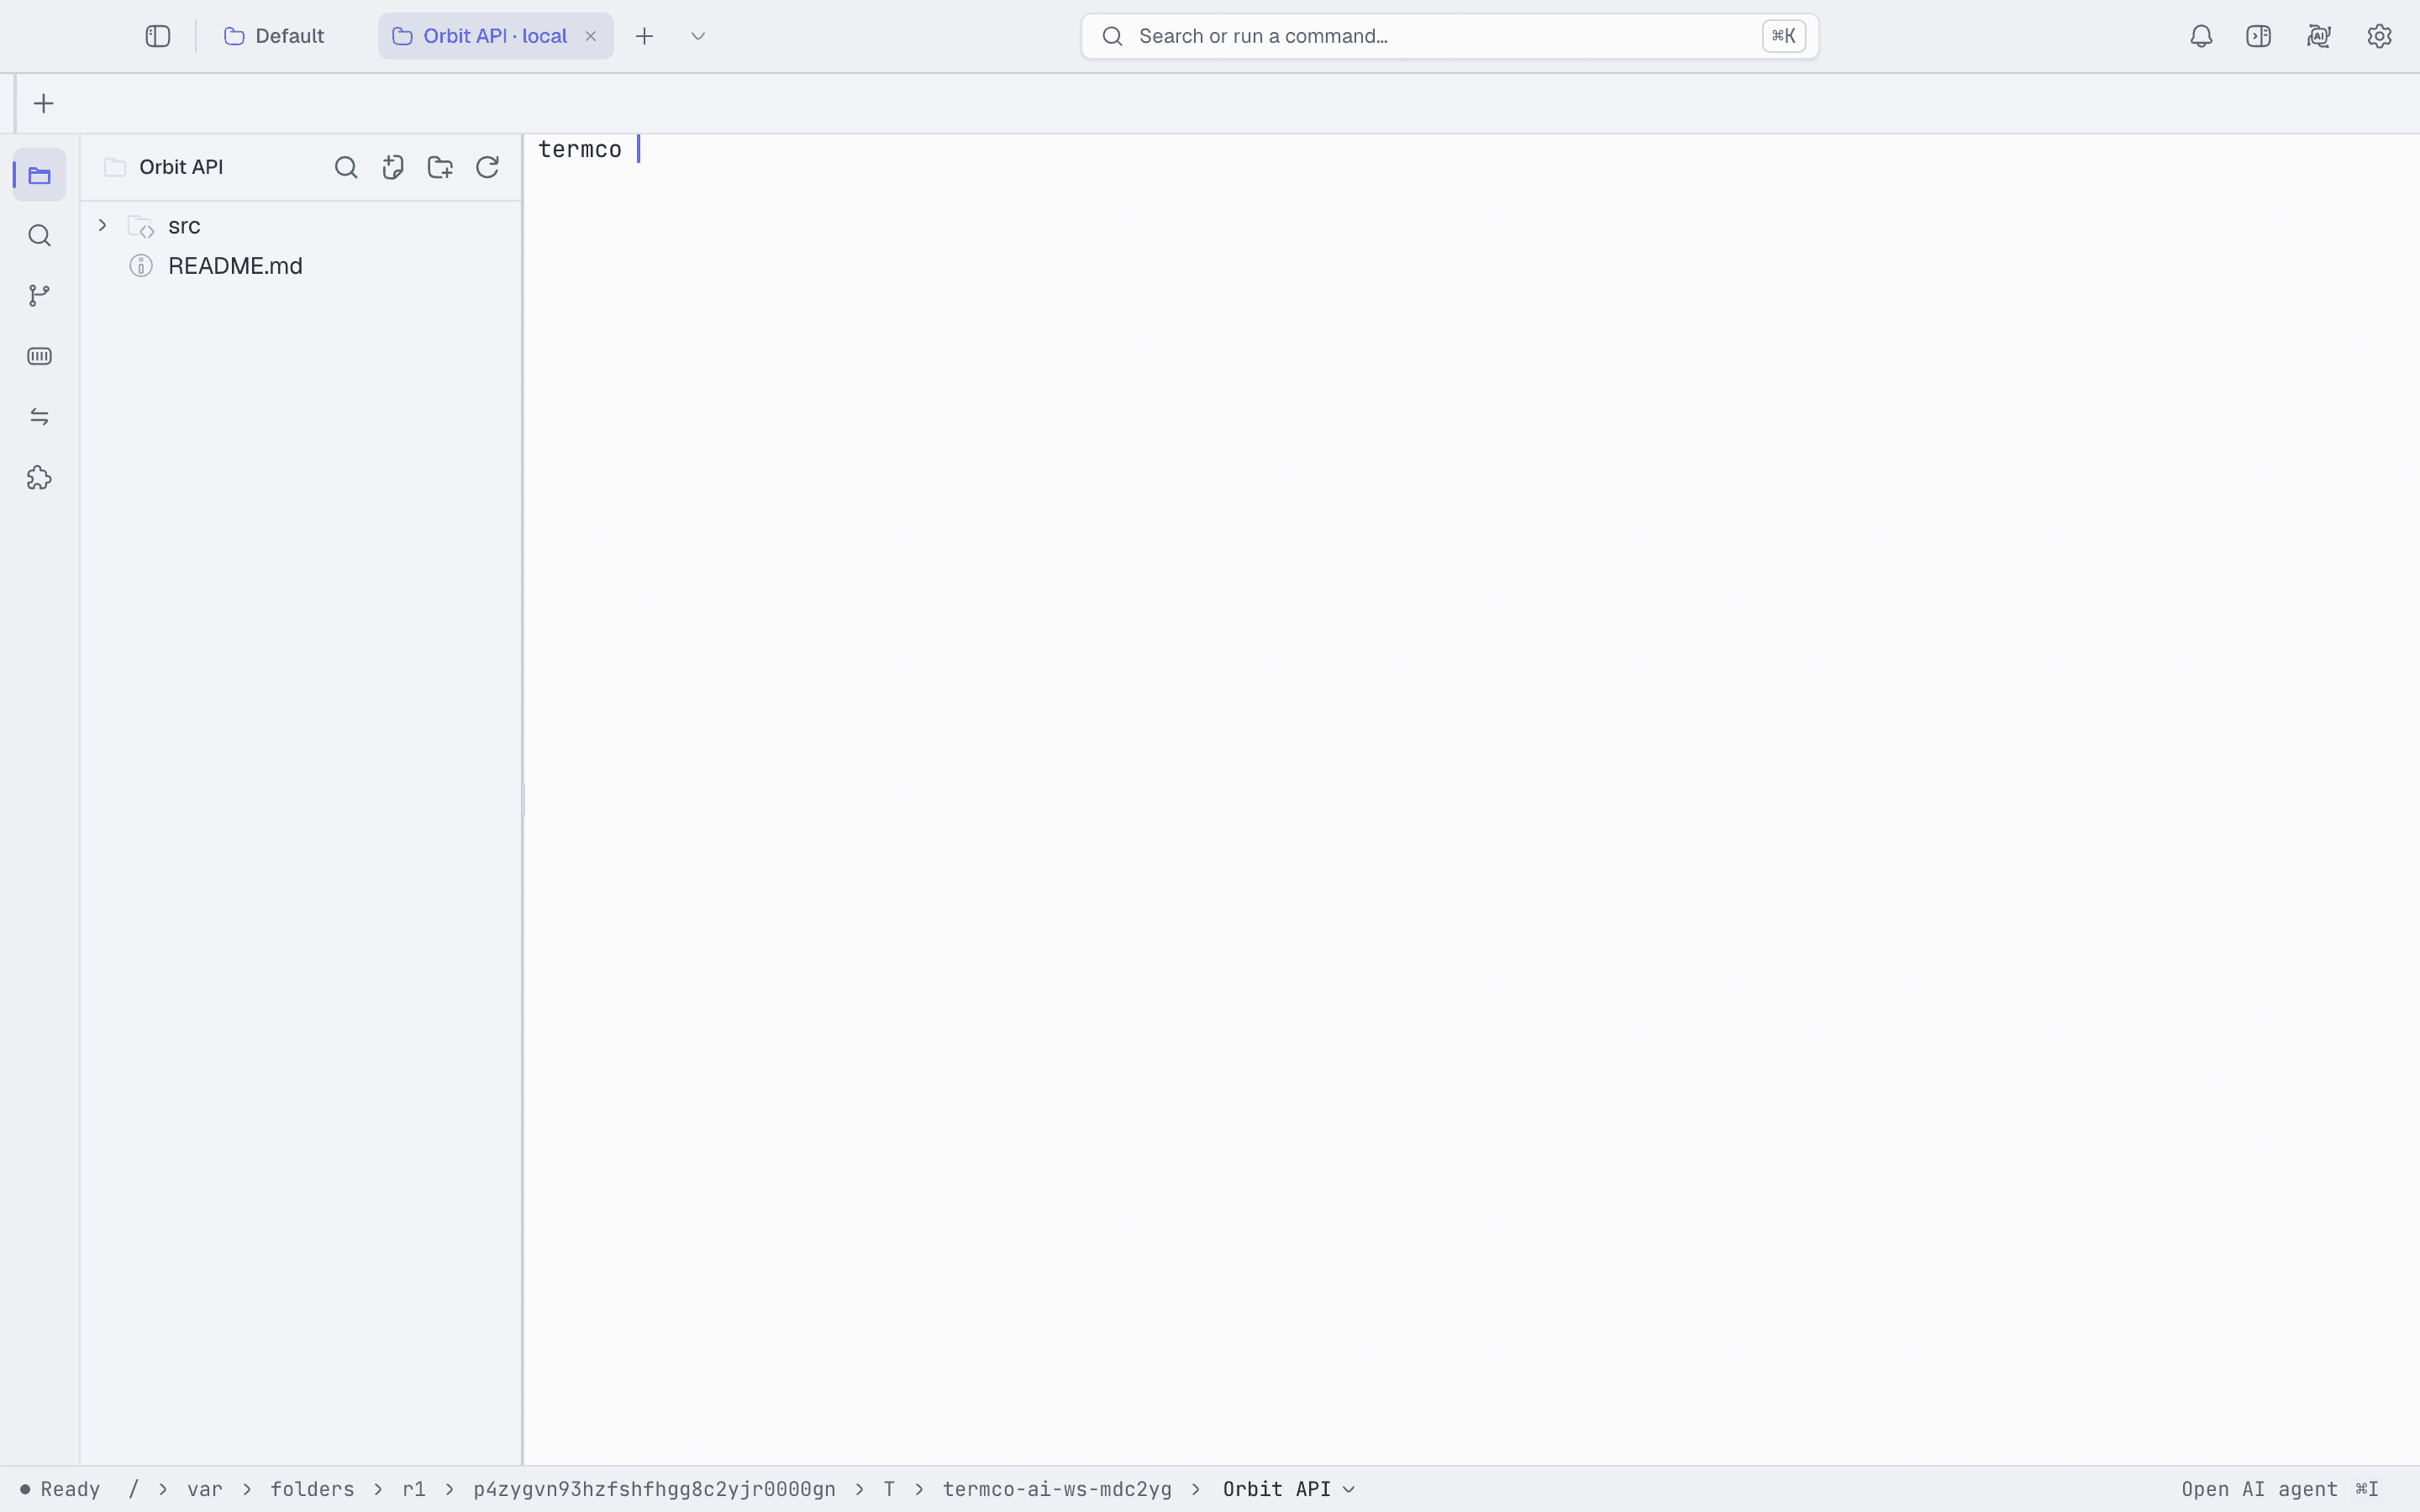Screen dimensions: 2420x1512
Task: Go to root slash in breadcrumb
Action: (x=134, y=1489)
